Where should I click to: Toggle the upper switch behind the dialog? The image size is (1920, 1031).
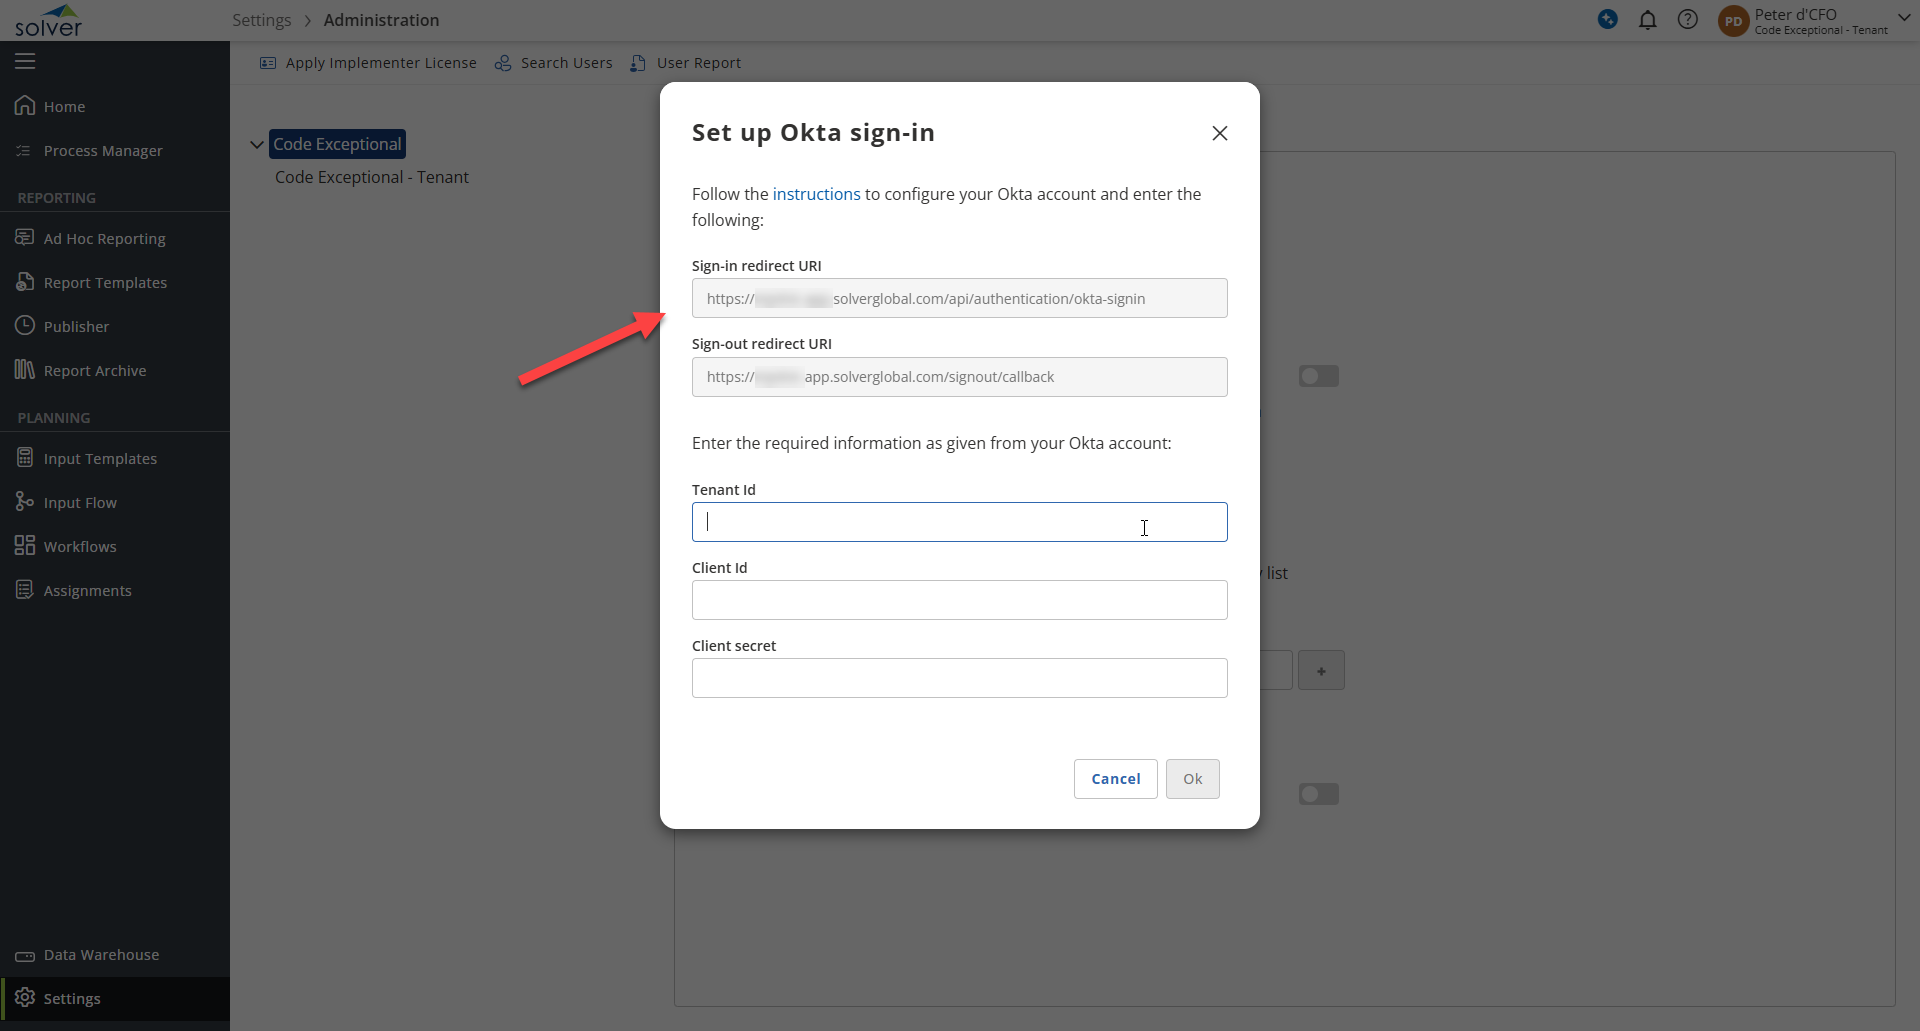(1318, 376)
